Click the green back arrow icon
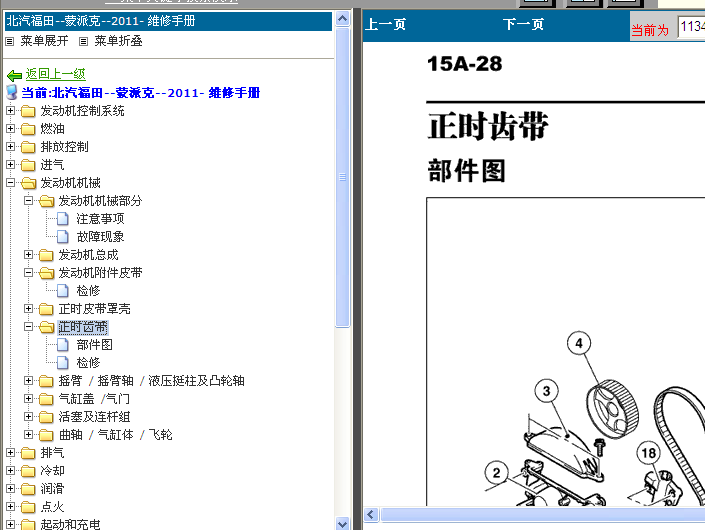Image resolution: width=705 pixels, height=530 pixels. tap(14, 75)
